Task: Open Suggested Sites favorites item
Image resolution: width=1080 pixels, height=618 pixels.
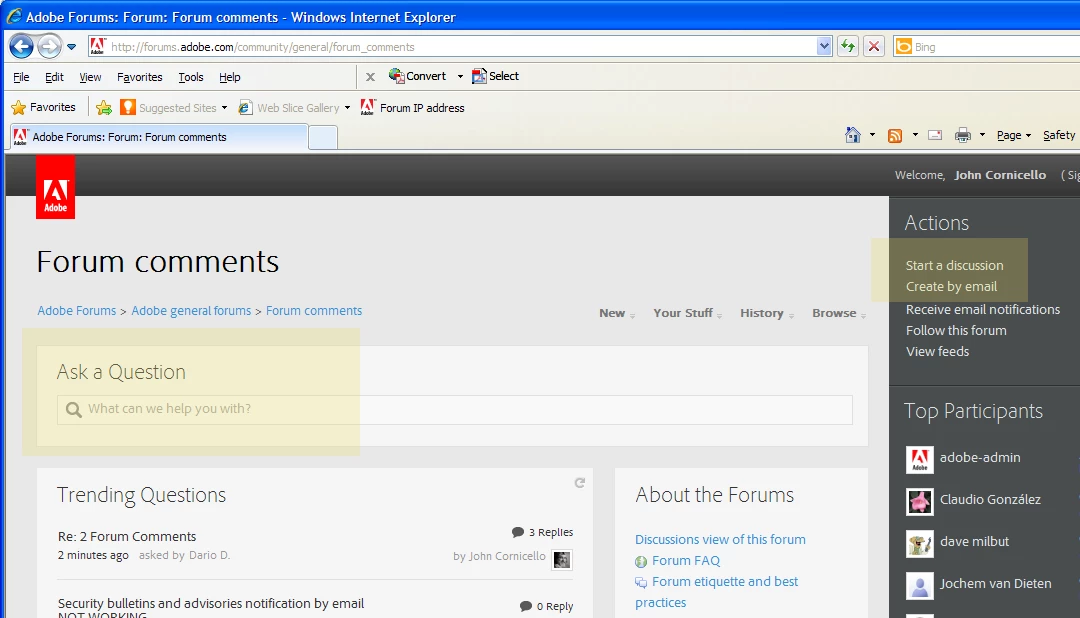Action: pos(169,107)
